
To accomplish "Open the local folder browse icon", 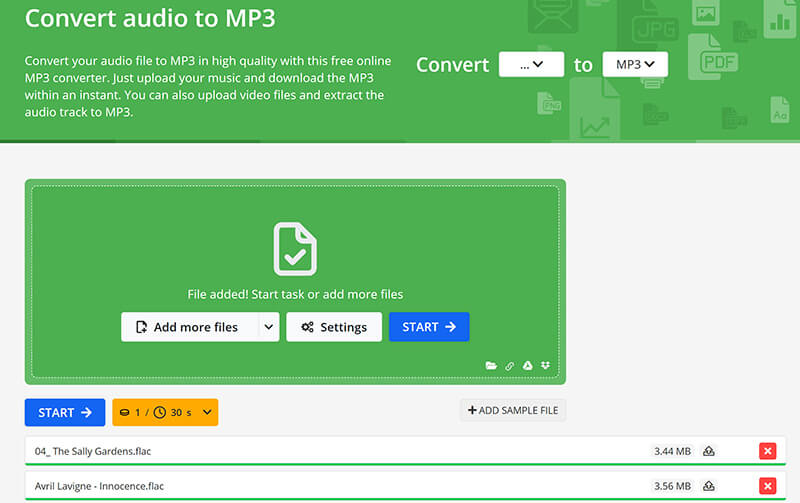I will coord(491,365).
